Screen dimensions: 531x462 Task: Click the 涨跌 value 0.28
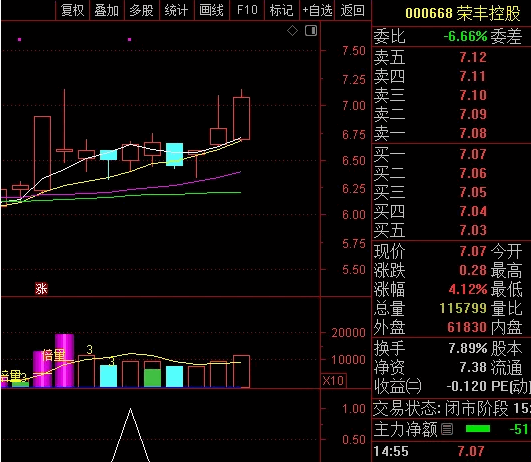(473, 270)
